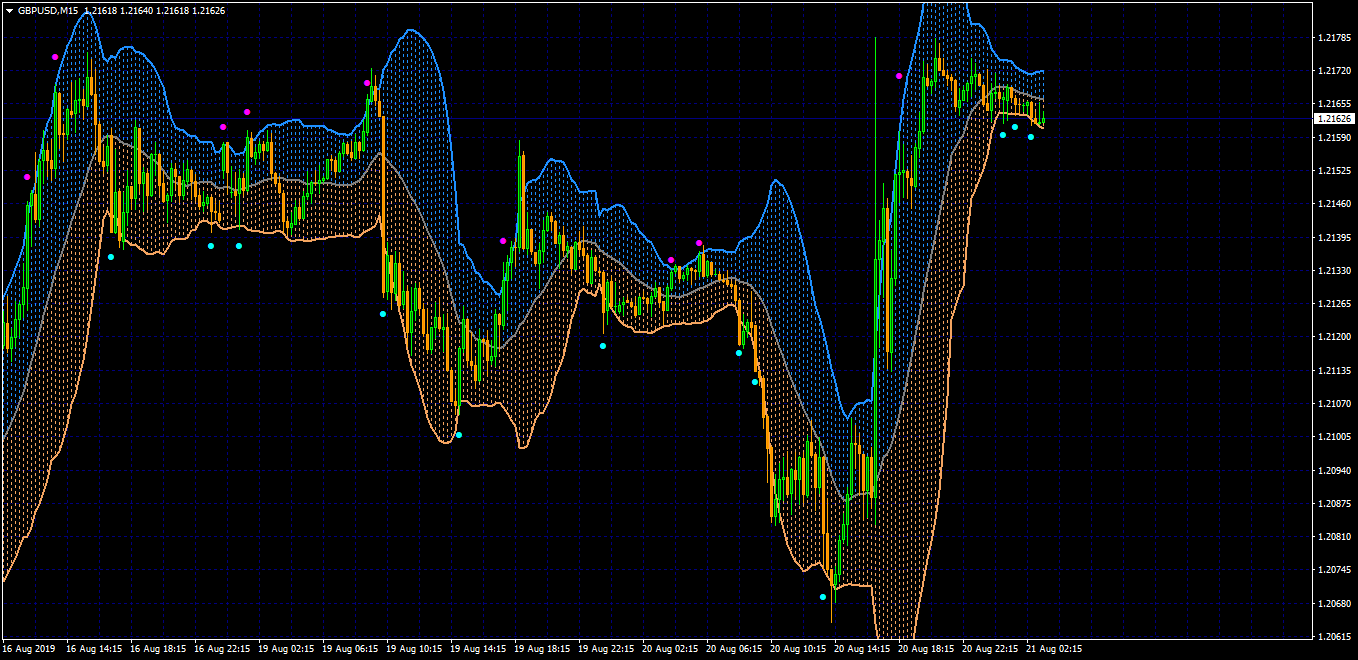The image size is (1358, 660).
Task: Click the small triangle beside GBPUSD,M15 title
Action: (x=9, y=10)
